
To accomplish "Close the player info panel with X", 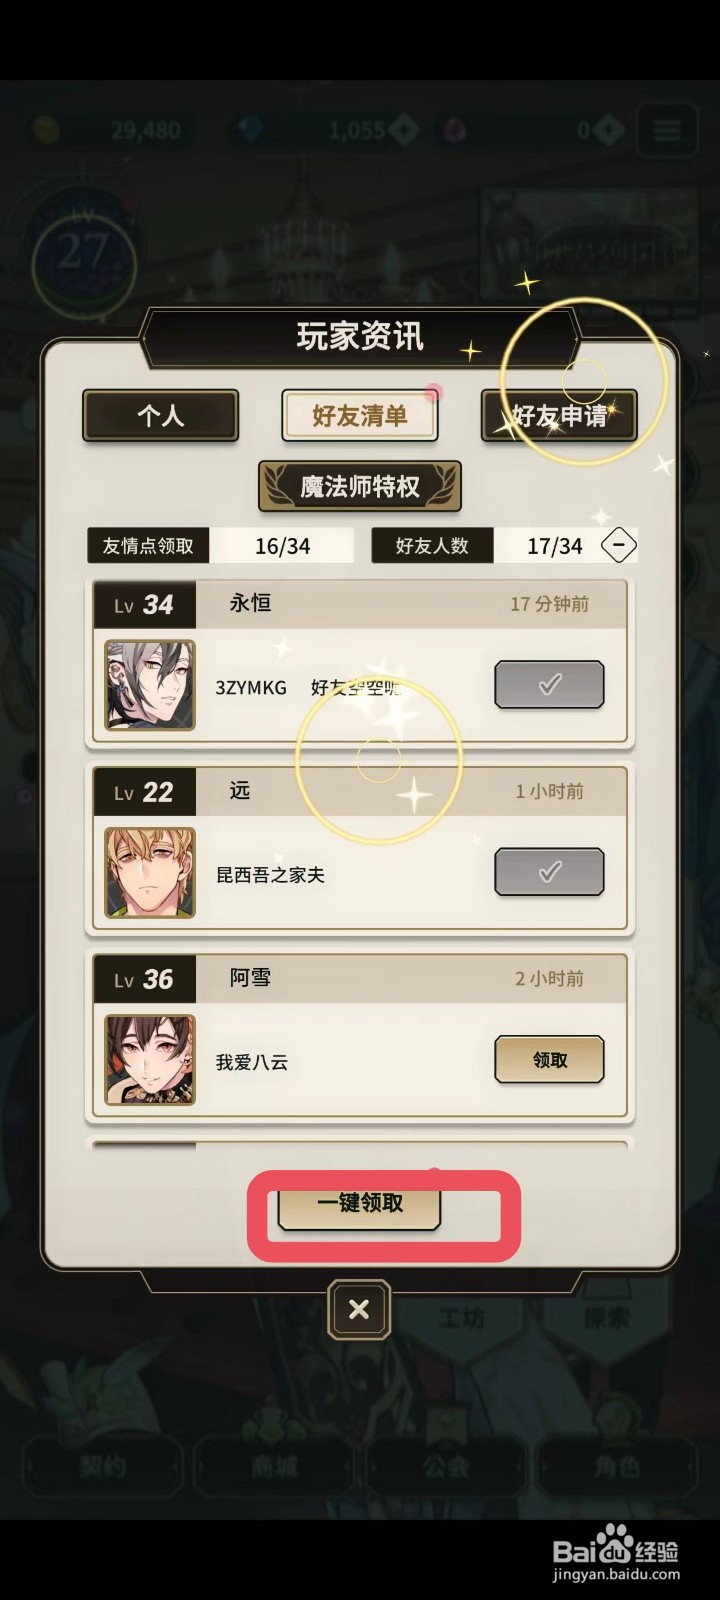I will click(359, 1309).
